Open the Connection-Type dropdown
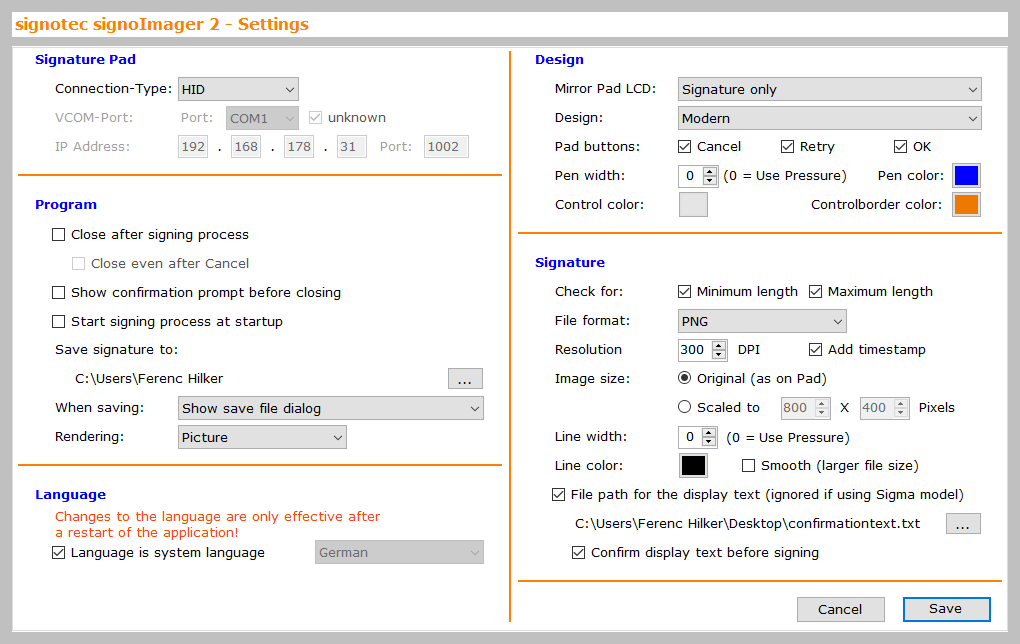 (238, 90)
